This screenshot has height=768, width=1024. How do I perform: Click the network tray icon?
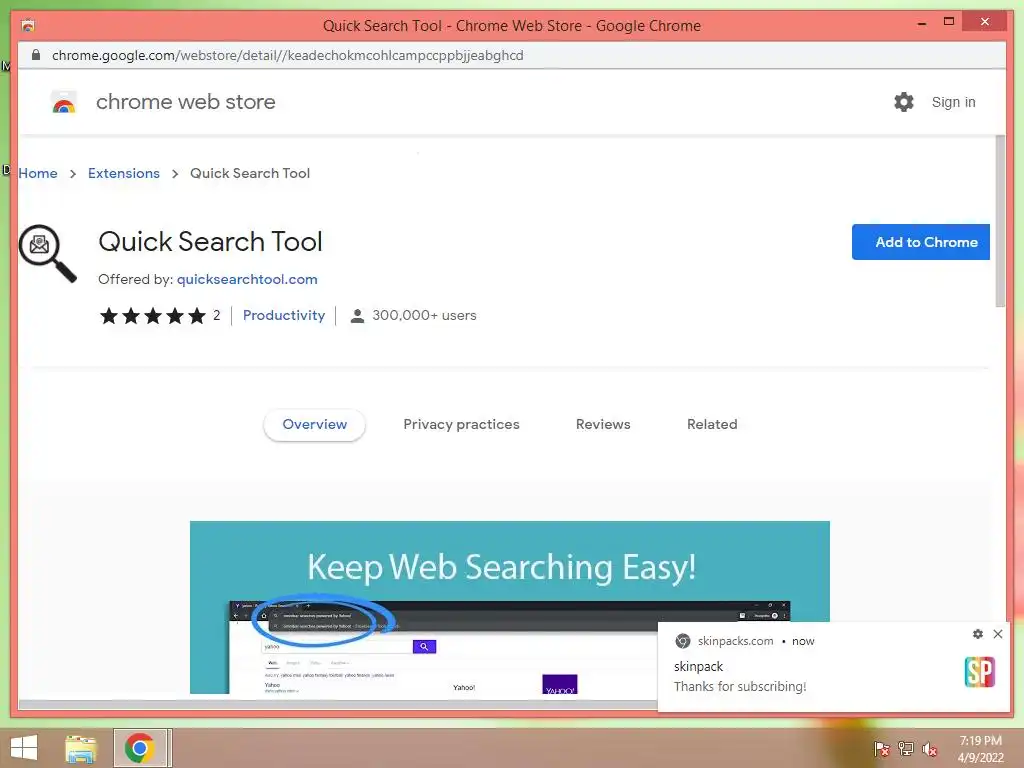pyautogui.click(x=905, y=749)
